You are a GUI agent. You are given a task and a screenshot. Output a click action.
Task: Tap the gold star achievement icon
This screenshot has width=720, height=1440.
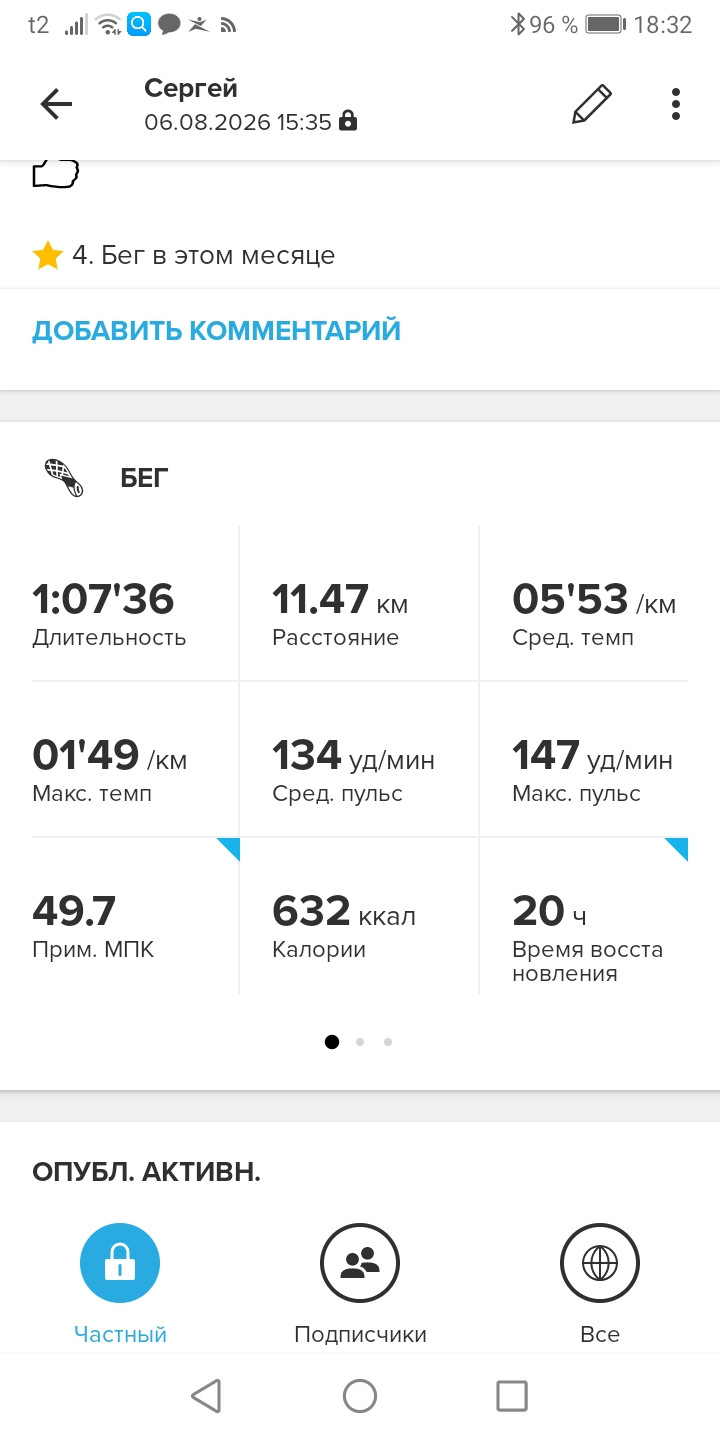pyautogui.click(x=47, y=256)
